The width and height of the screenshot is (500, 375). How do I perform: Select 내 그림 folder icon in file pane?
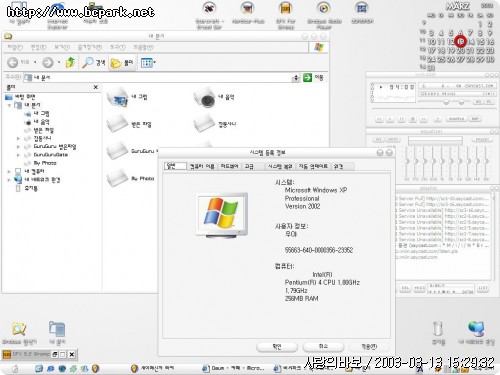pos(117,97)
